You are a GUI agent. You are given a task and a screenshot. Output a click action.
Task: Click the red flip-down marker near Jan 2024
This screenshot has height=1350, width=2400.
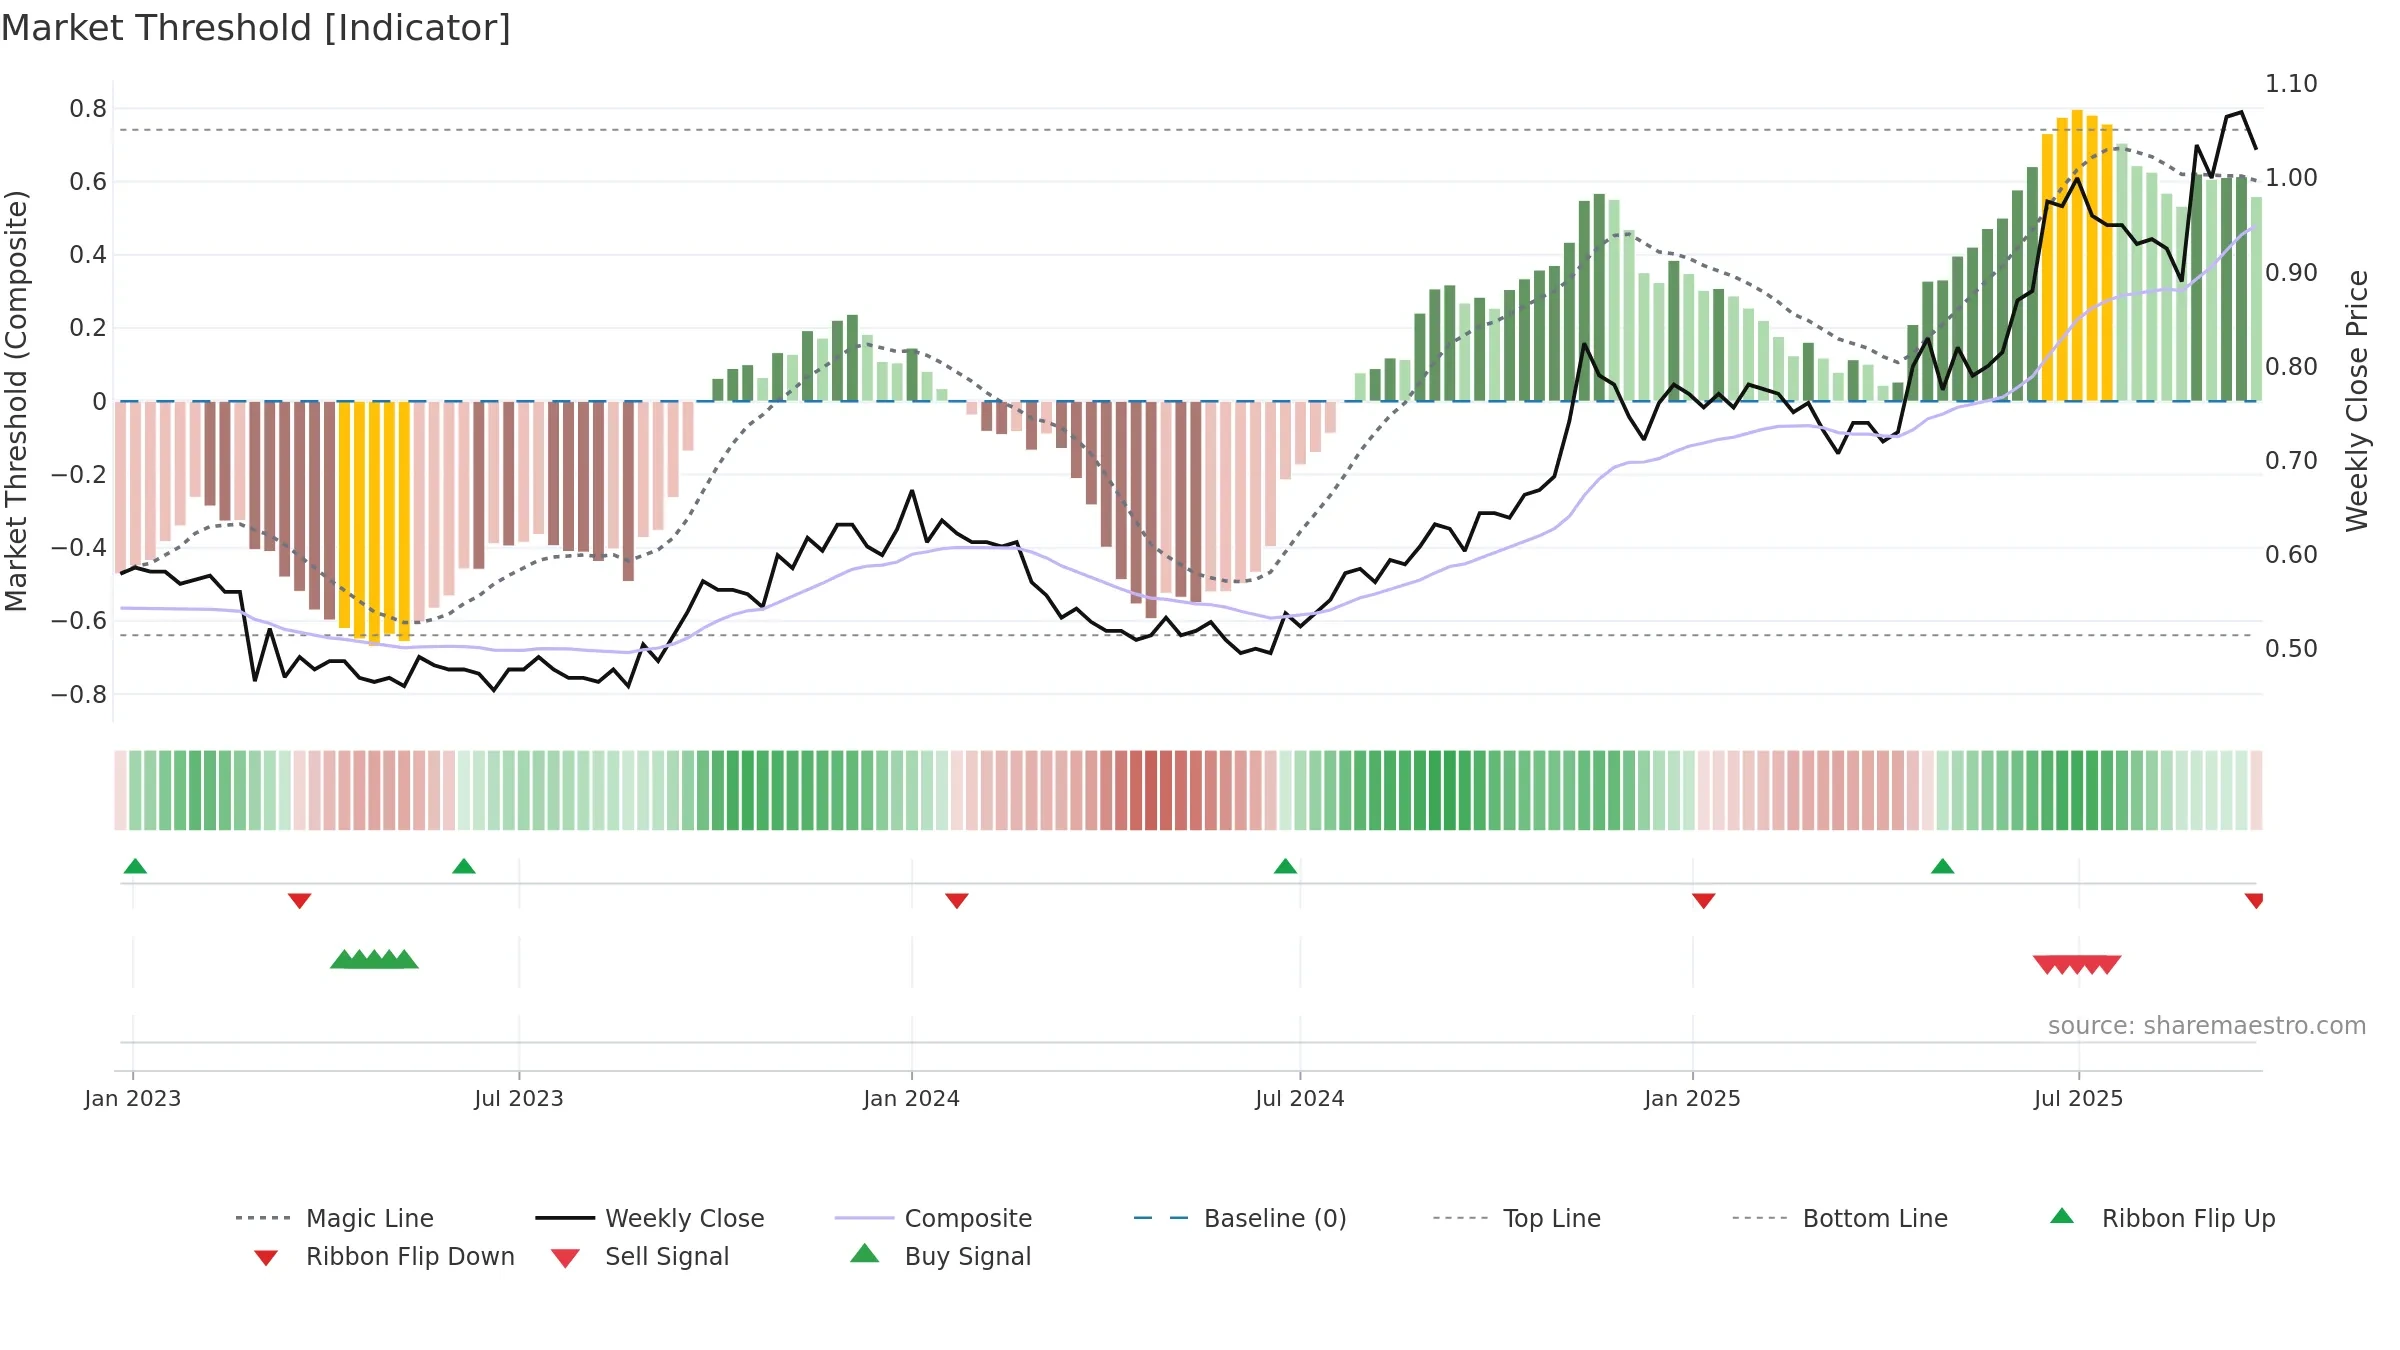(957, 901)
